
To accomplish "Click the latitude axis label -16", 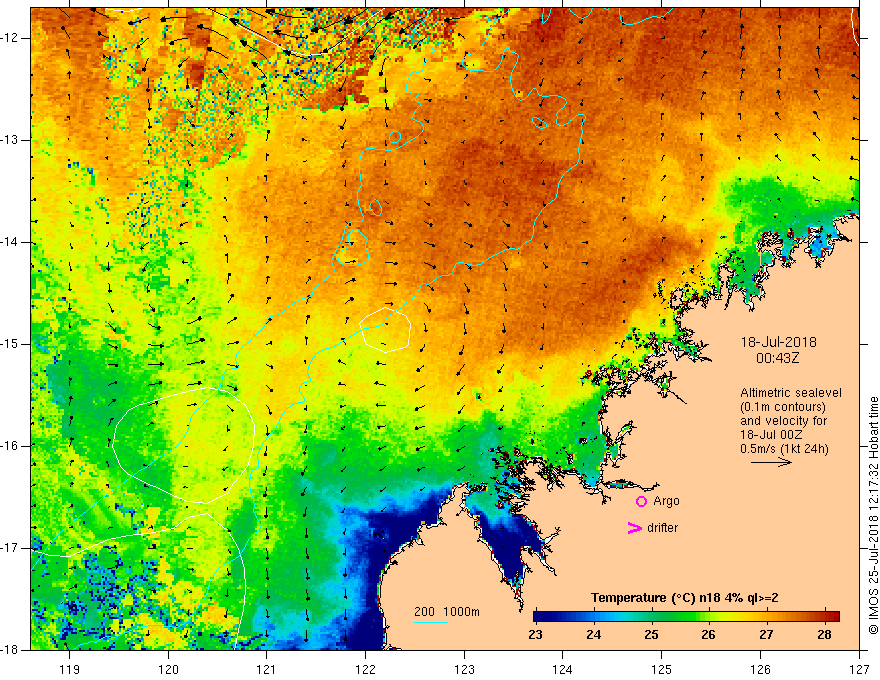I will 10,446.
